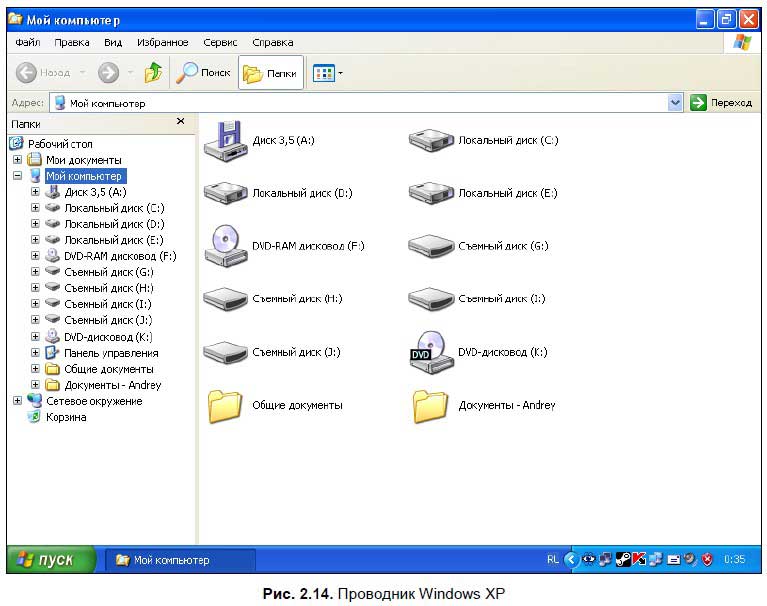Viewport: 767px width, 606px height.
Task: Open the Сервис menu
Action: click(x=220, y=43)
